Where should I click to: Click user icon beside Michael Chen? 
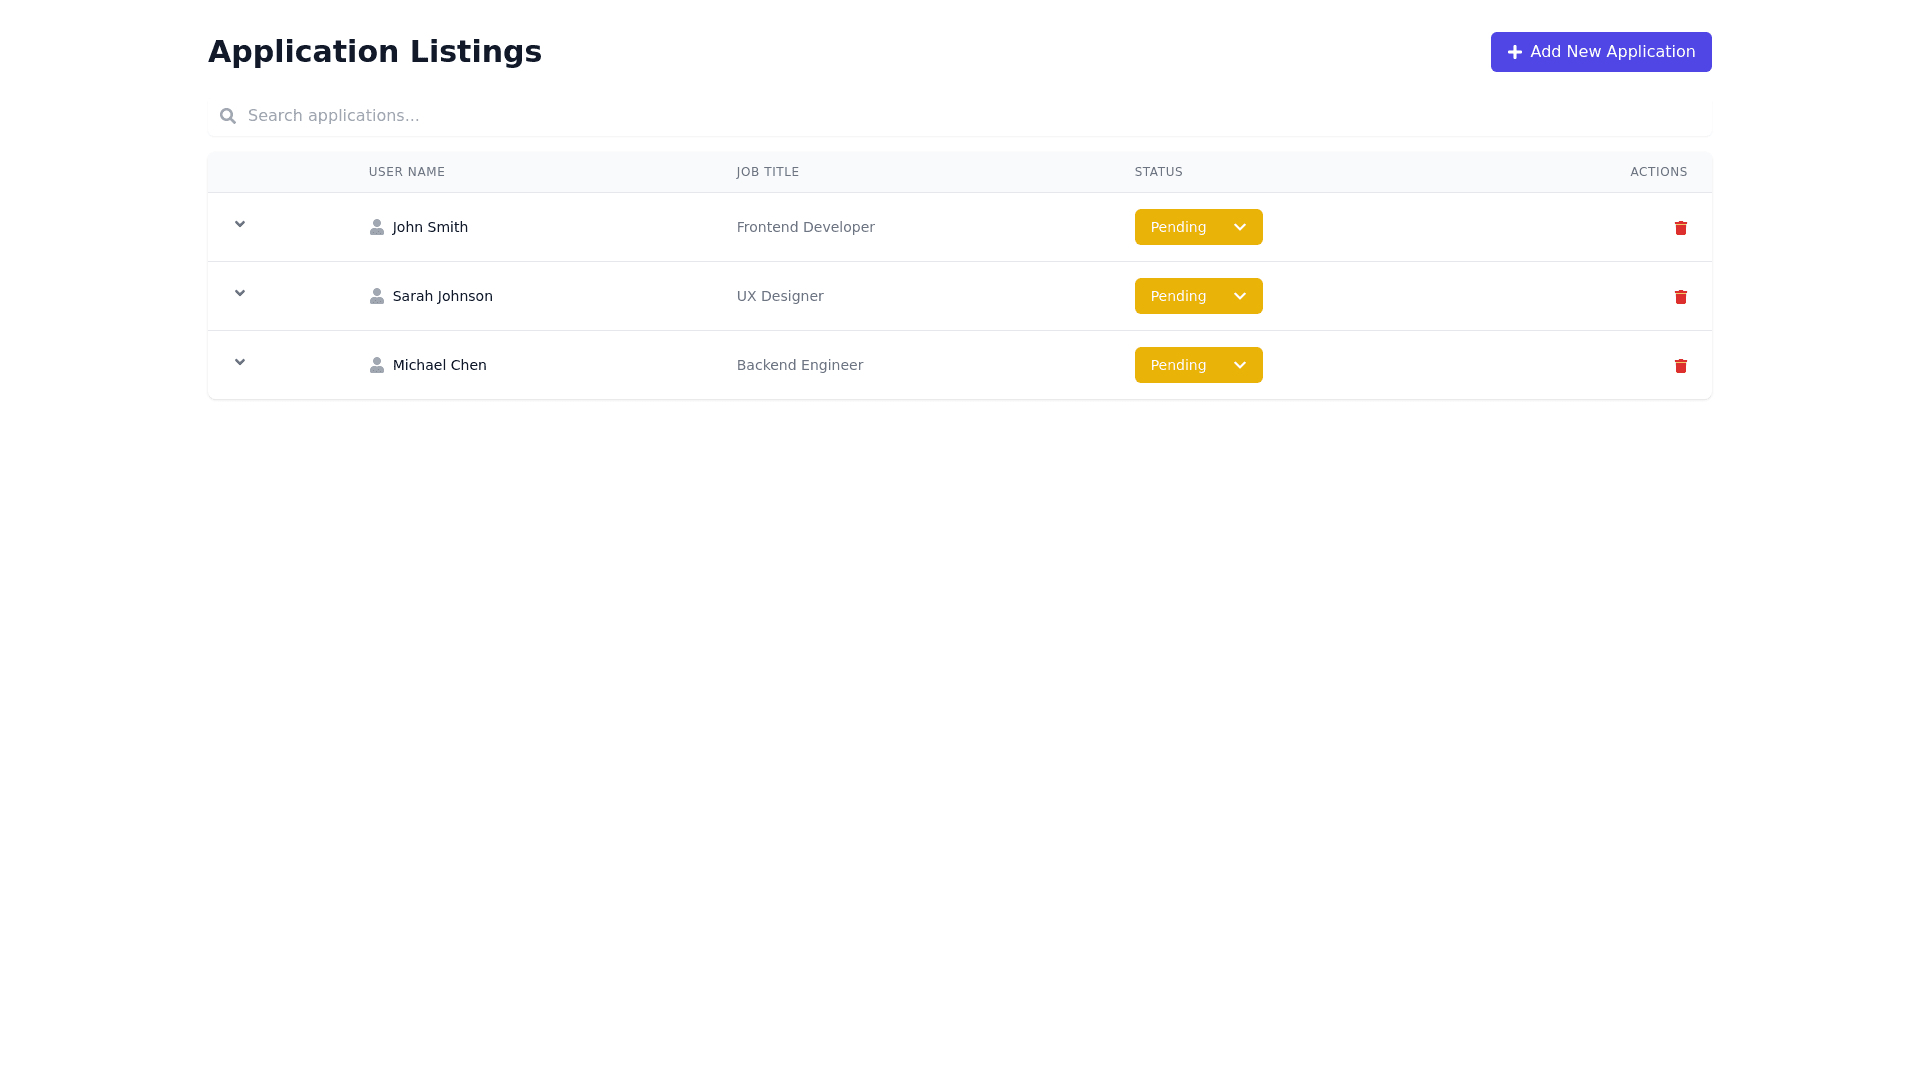point(377,365)
